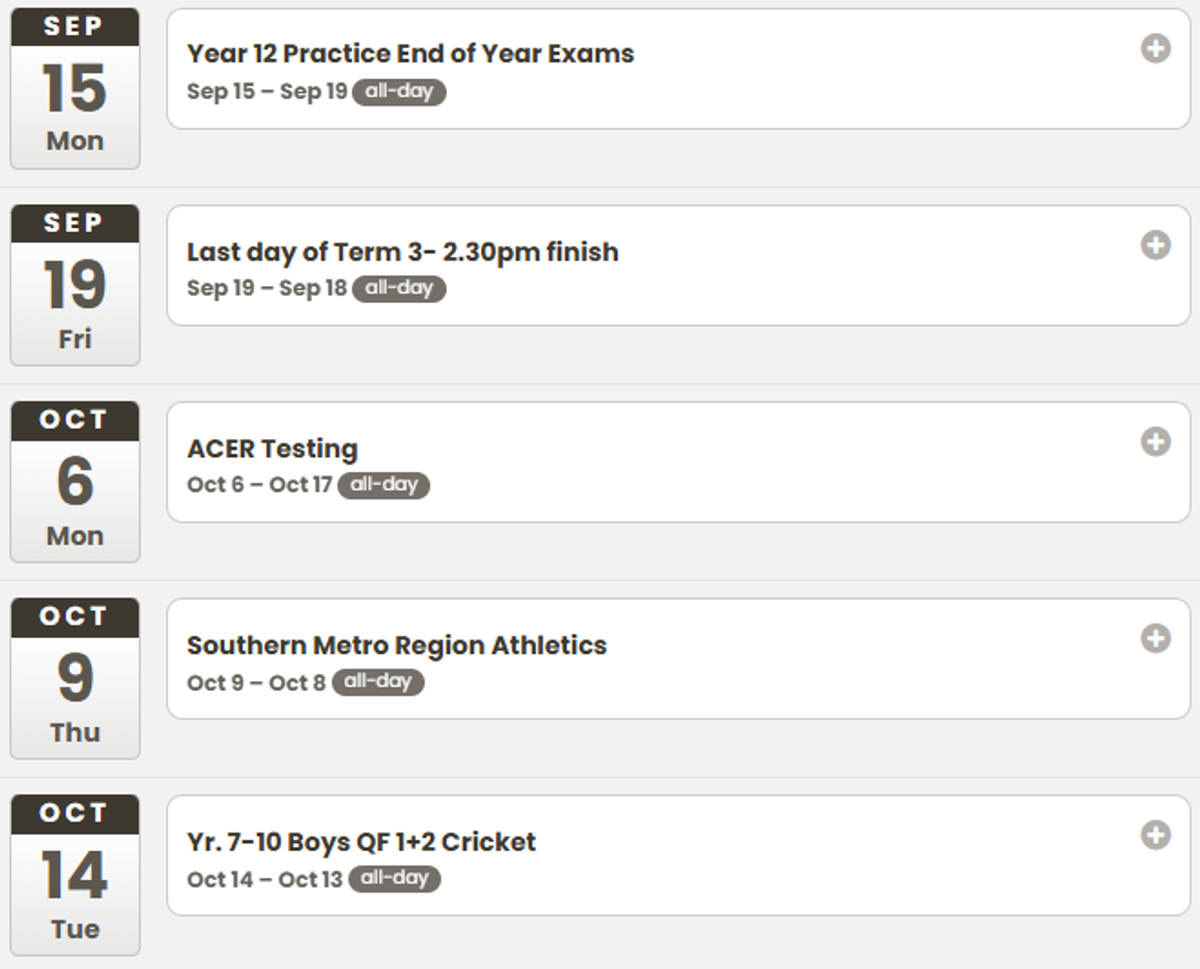Expand the Year 12 Practice Exams plus icon
Image resolution: width=1200 pixels, height=969 pixels.
point(1155,48)
